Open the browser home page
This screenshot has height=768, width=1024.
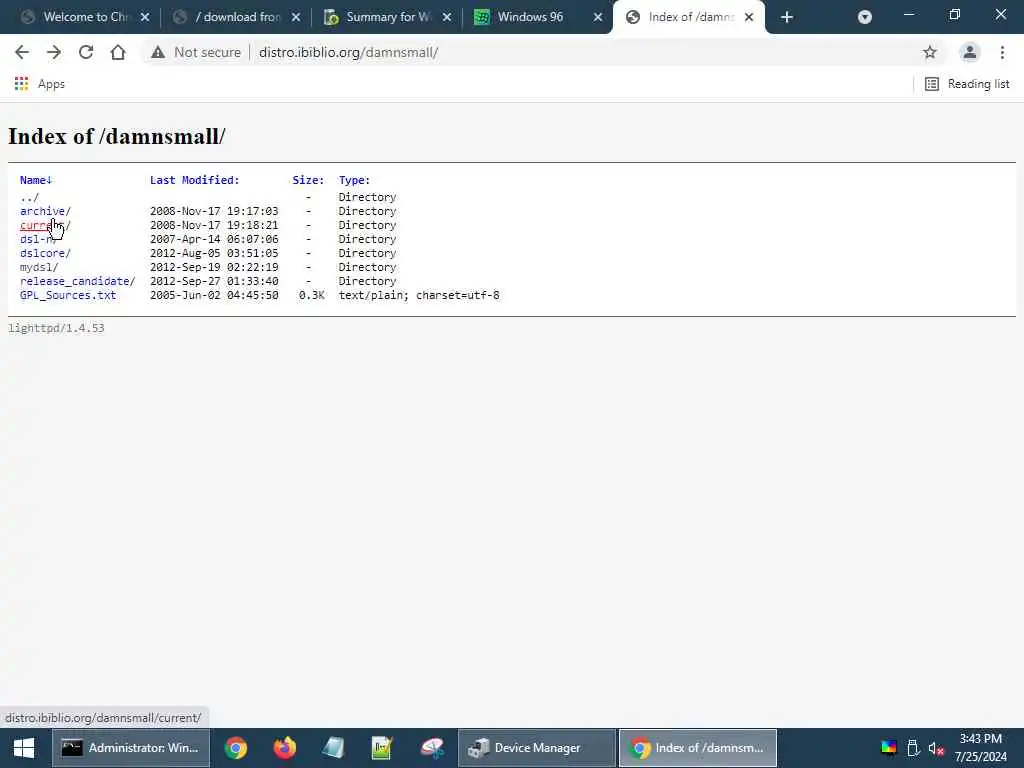118,52
